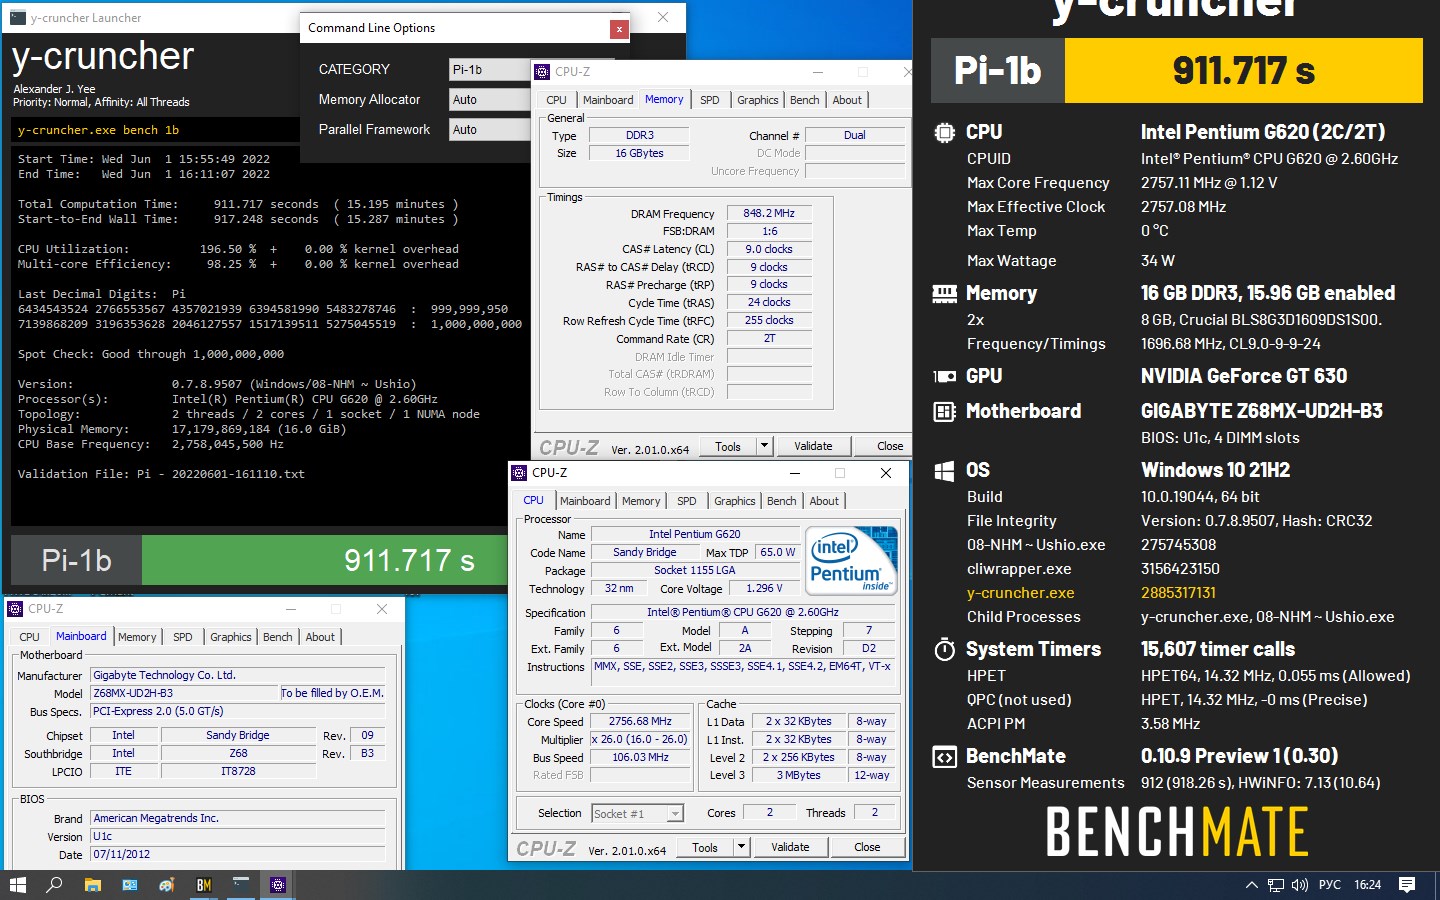This screenshot has height=900, width=1440.
Task: Click the BenchMate BM taskbar icon
Action: [204, 885]
